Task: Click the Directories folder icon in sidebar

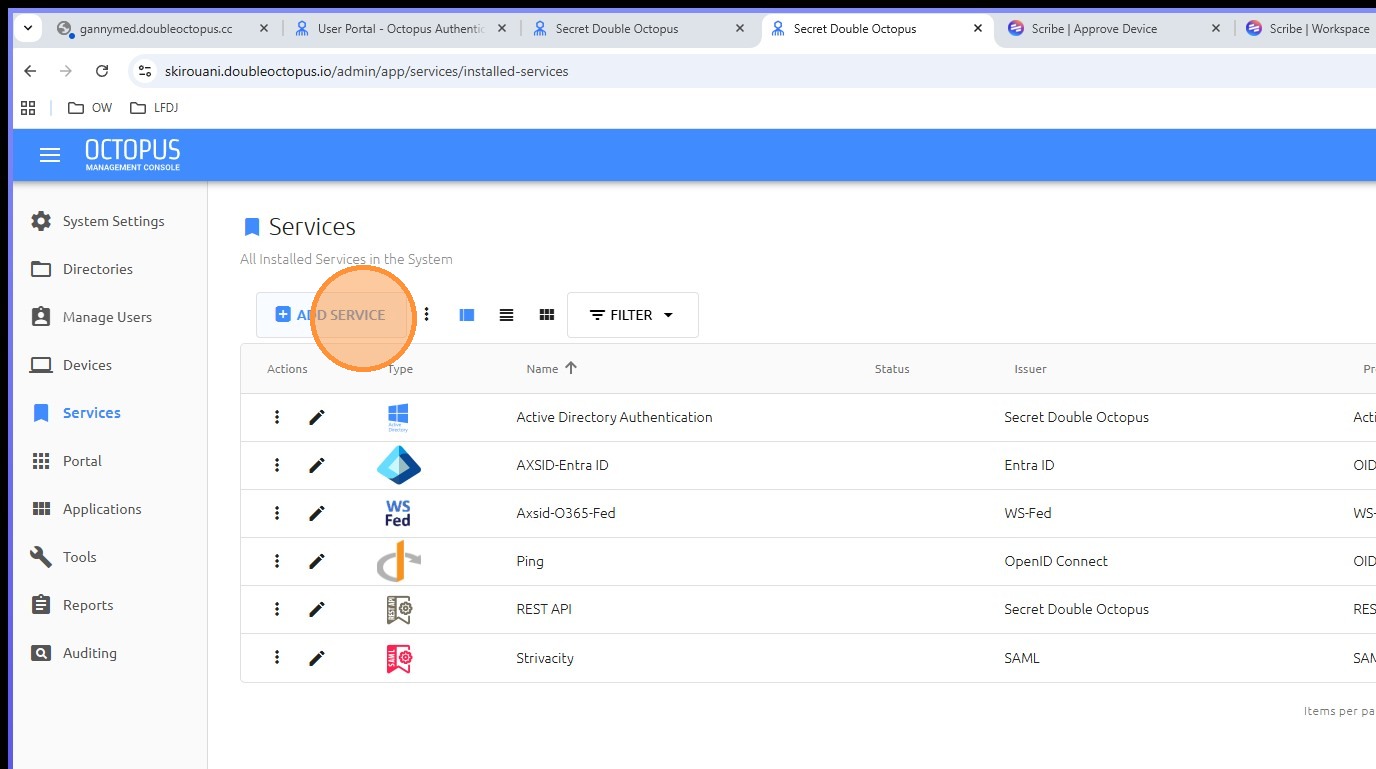Action: pyautogui.click(x=41, y=269)
